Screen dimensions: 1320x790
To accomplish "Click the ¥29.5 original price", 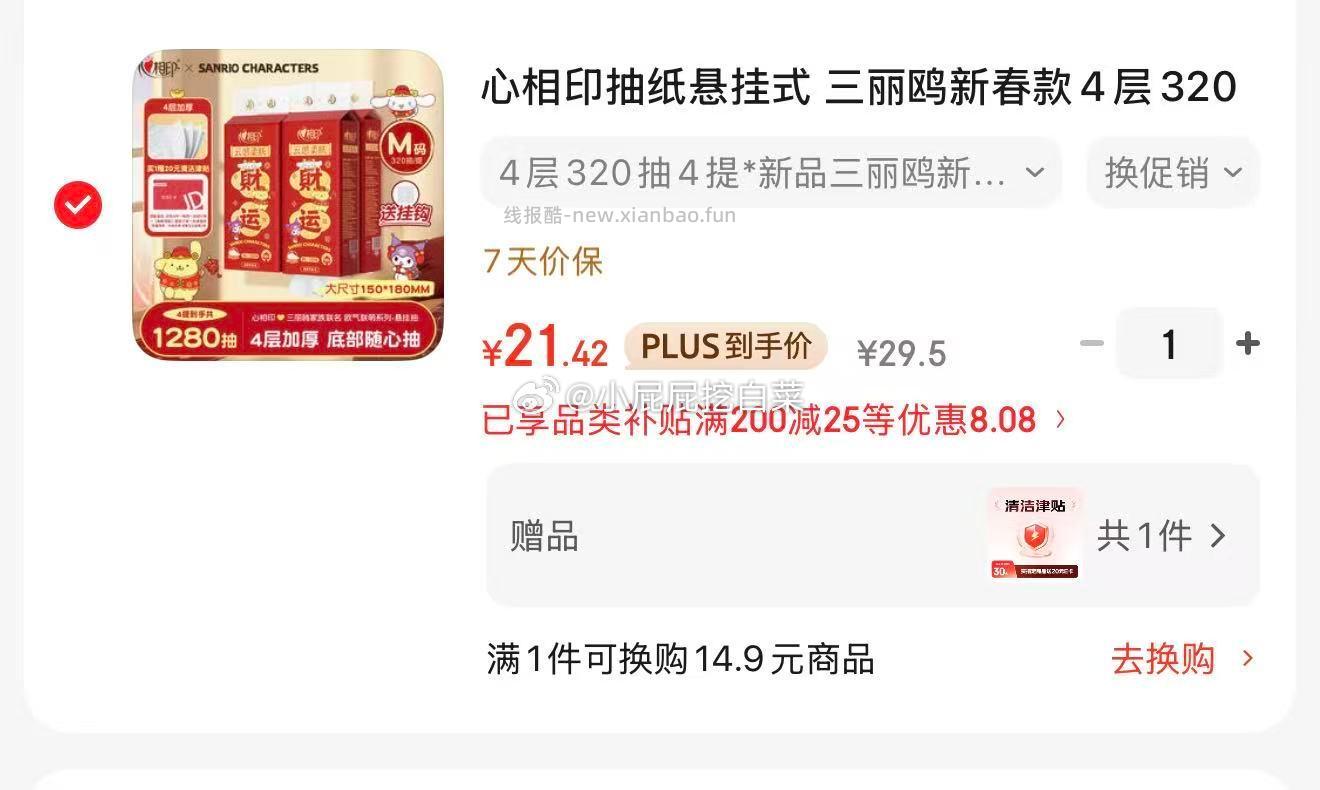I will 902,353.
